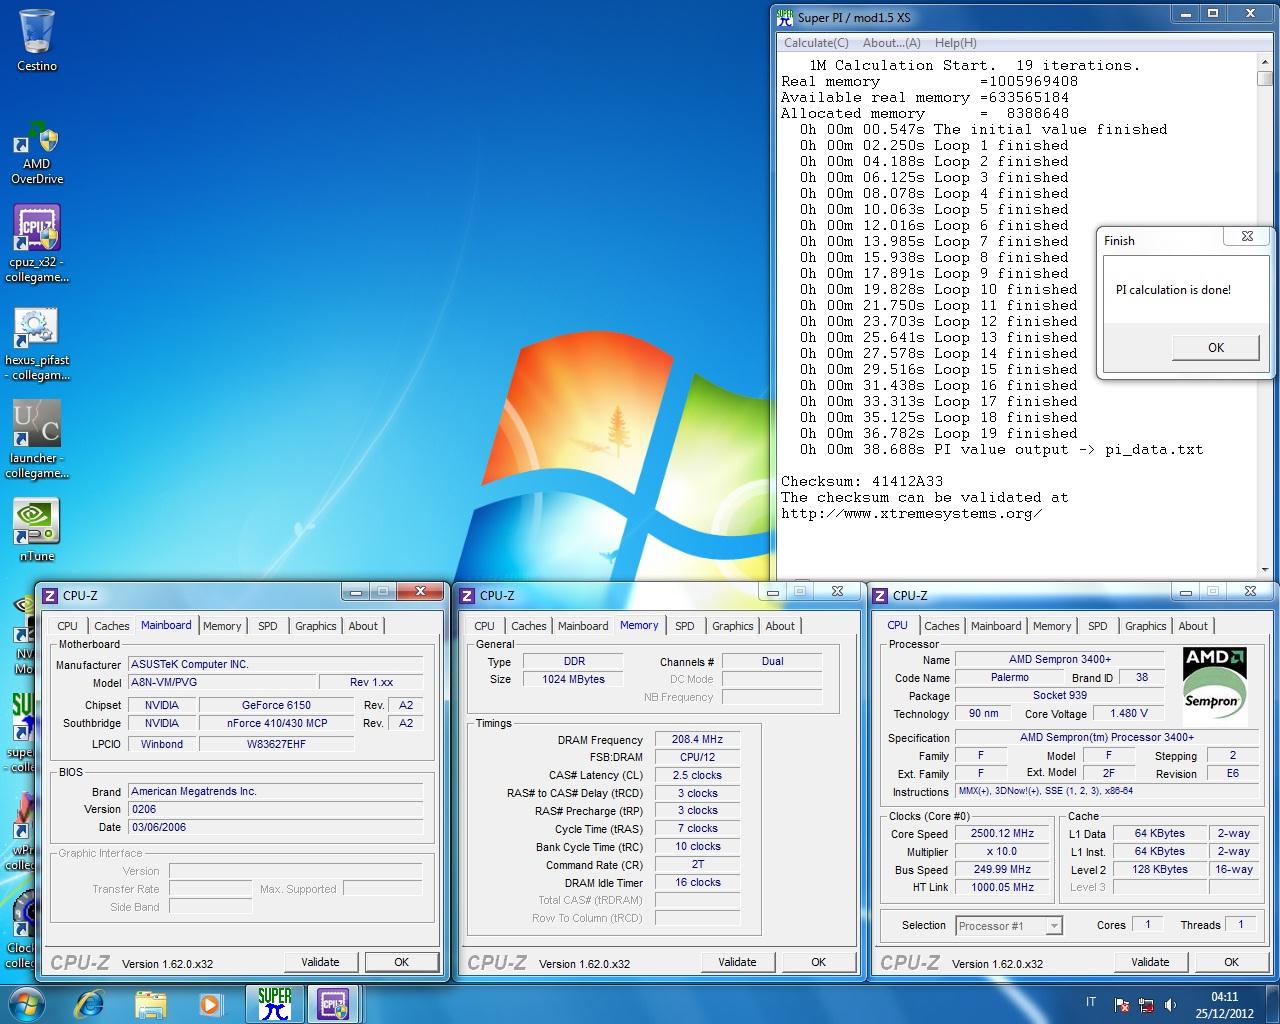The image size is (1280, 1024).
Task: Click the Super PI title bar icon
Action: [x=786, y=17]
